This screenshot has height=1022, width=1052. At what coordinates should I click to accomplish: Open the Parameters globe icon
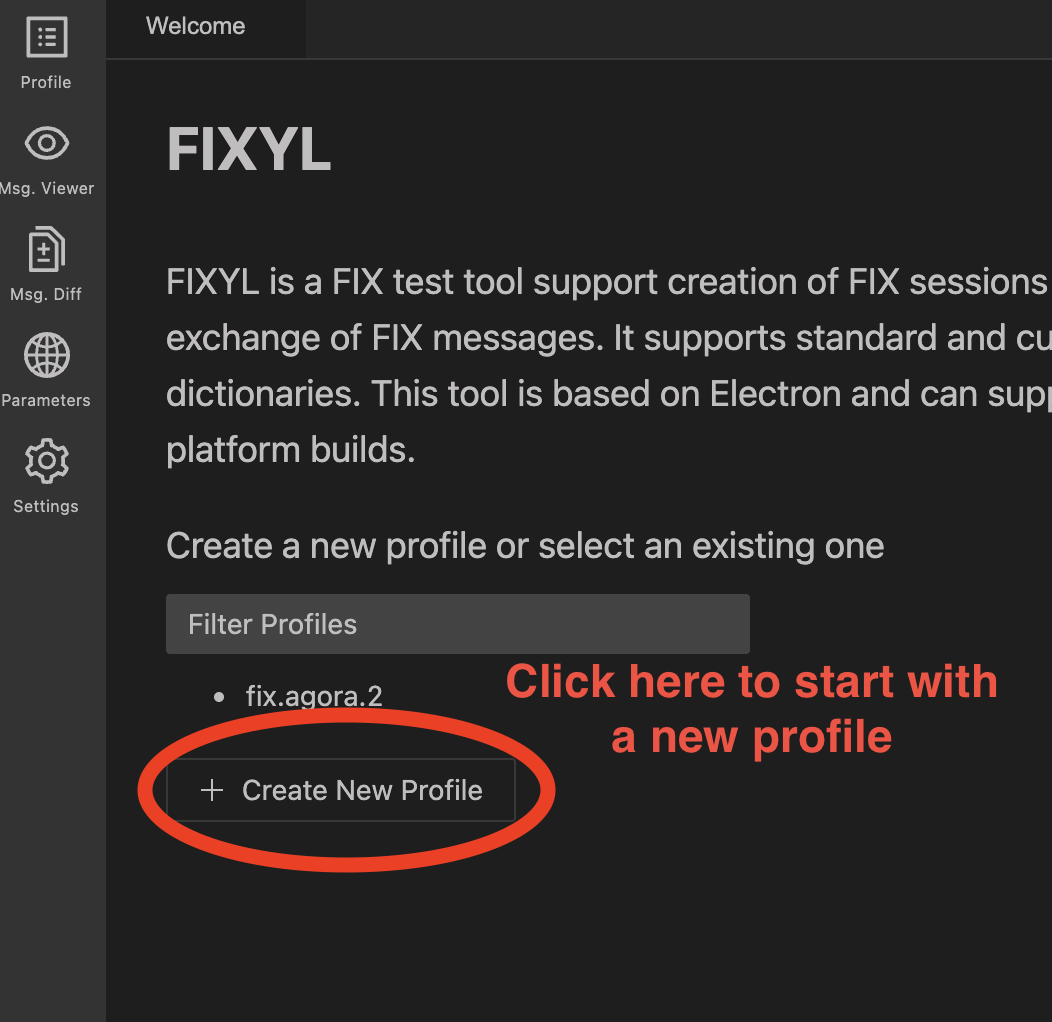click(46, 356)
